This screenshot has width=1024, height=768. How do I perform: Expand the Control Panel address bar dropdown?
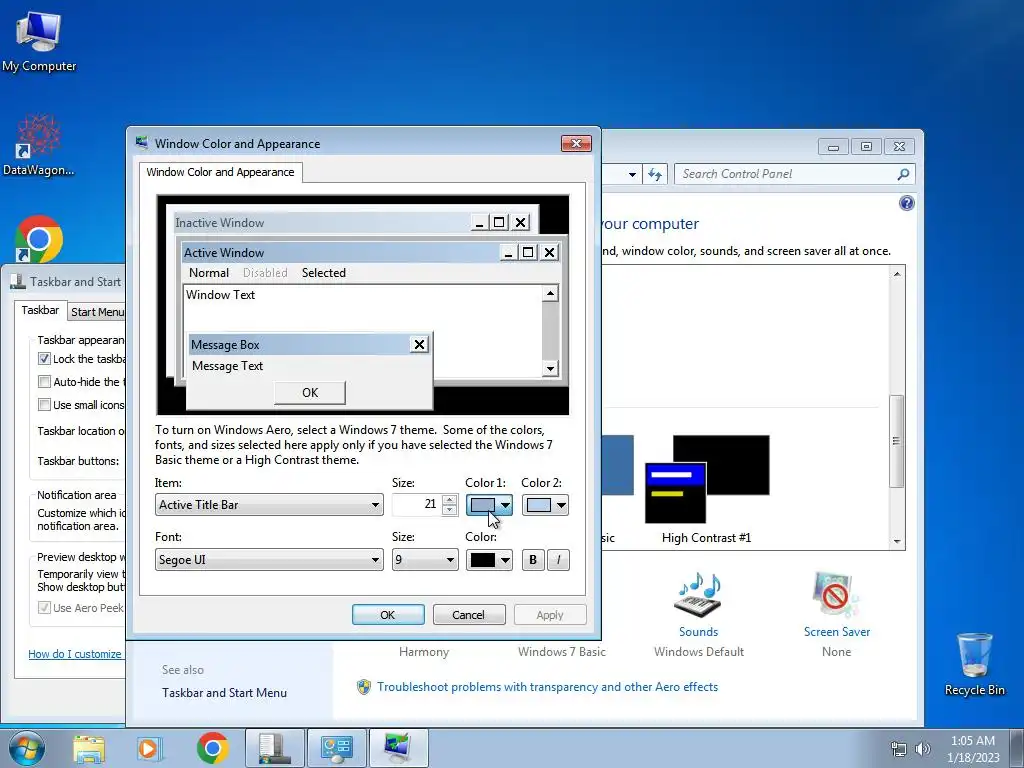point(632,174)
